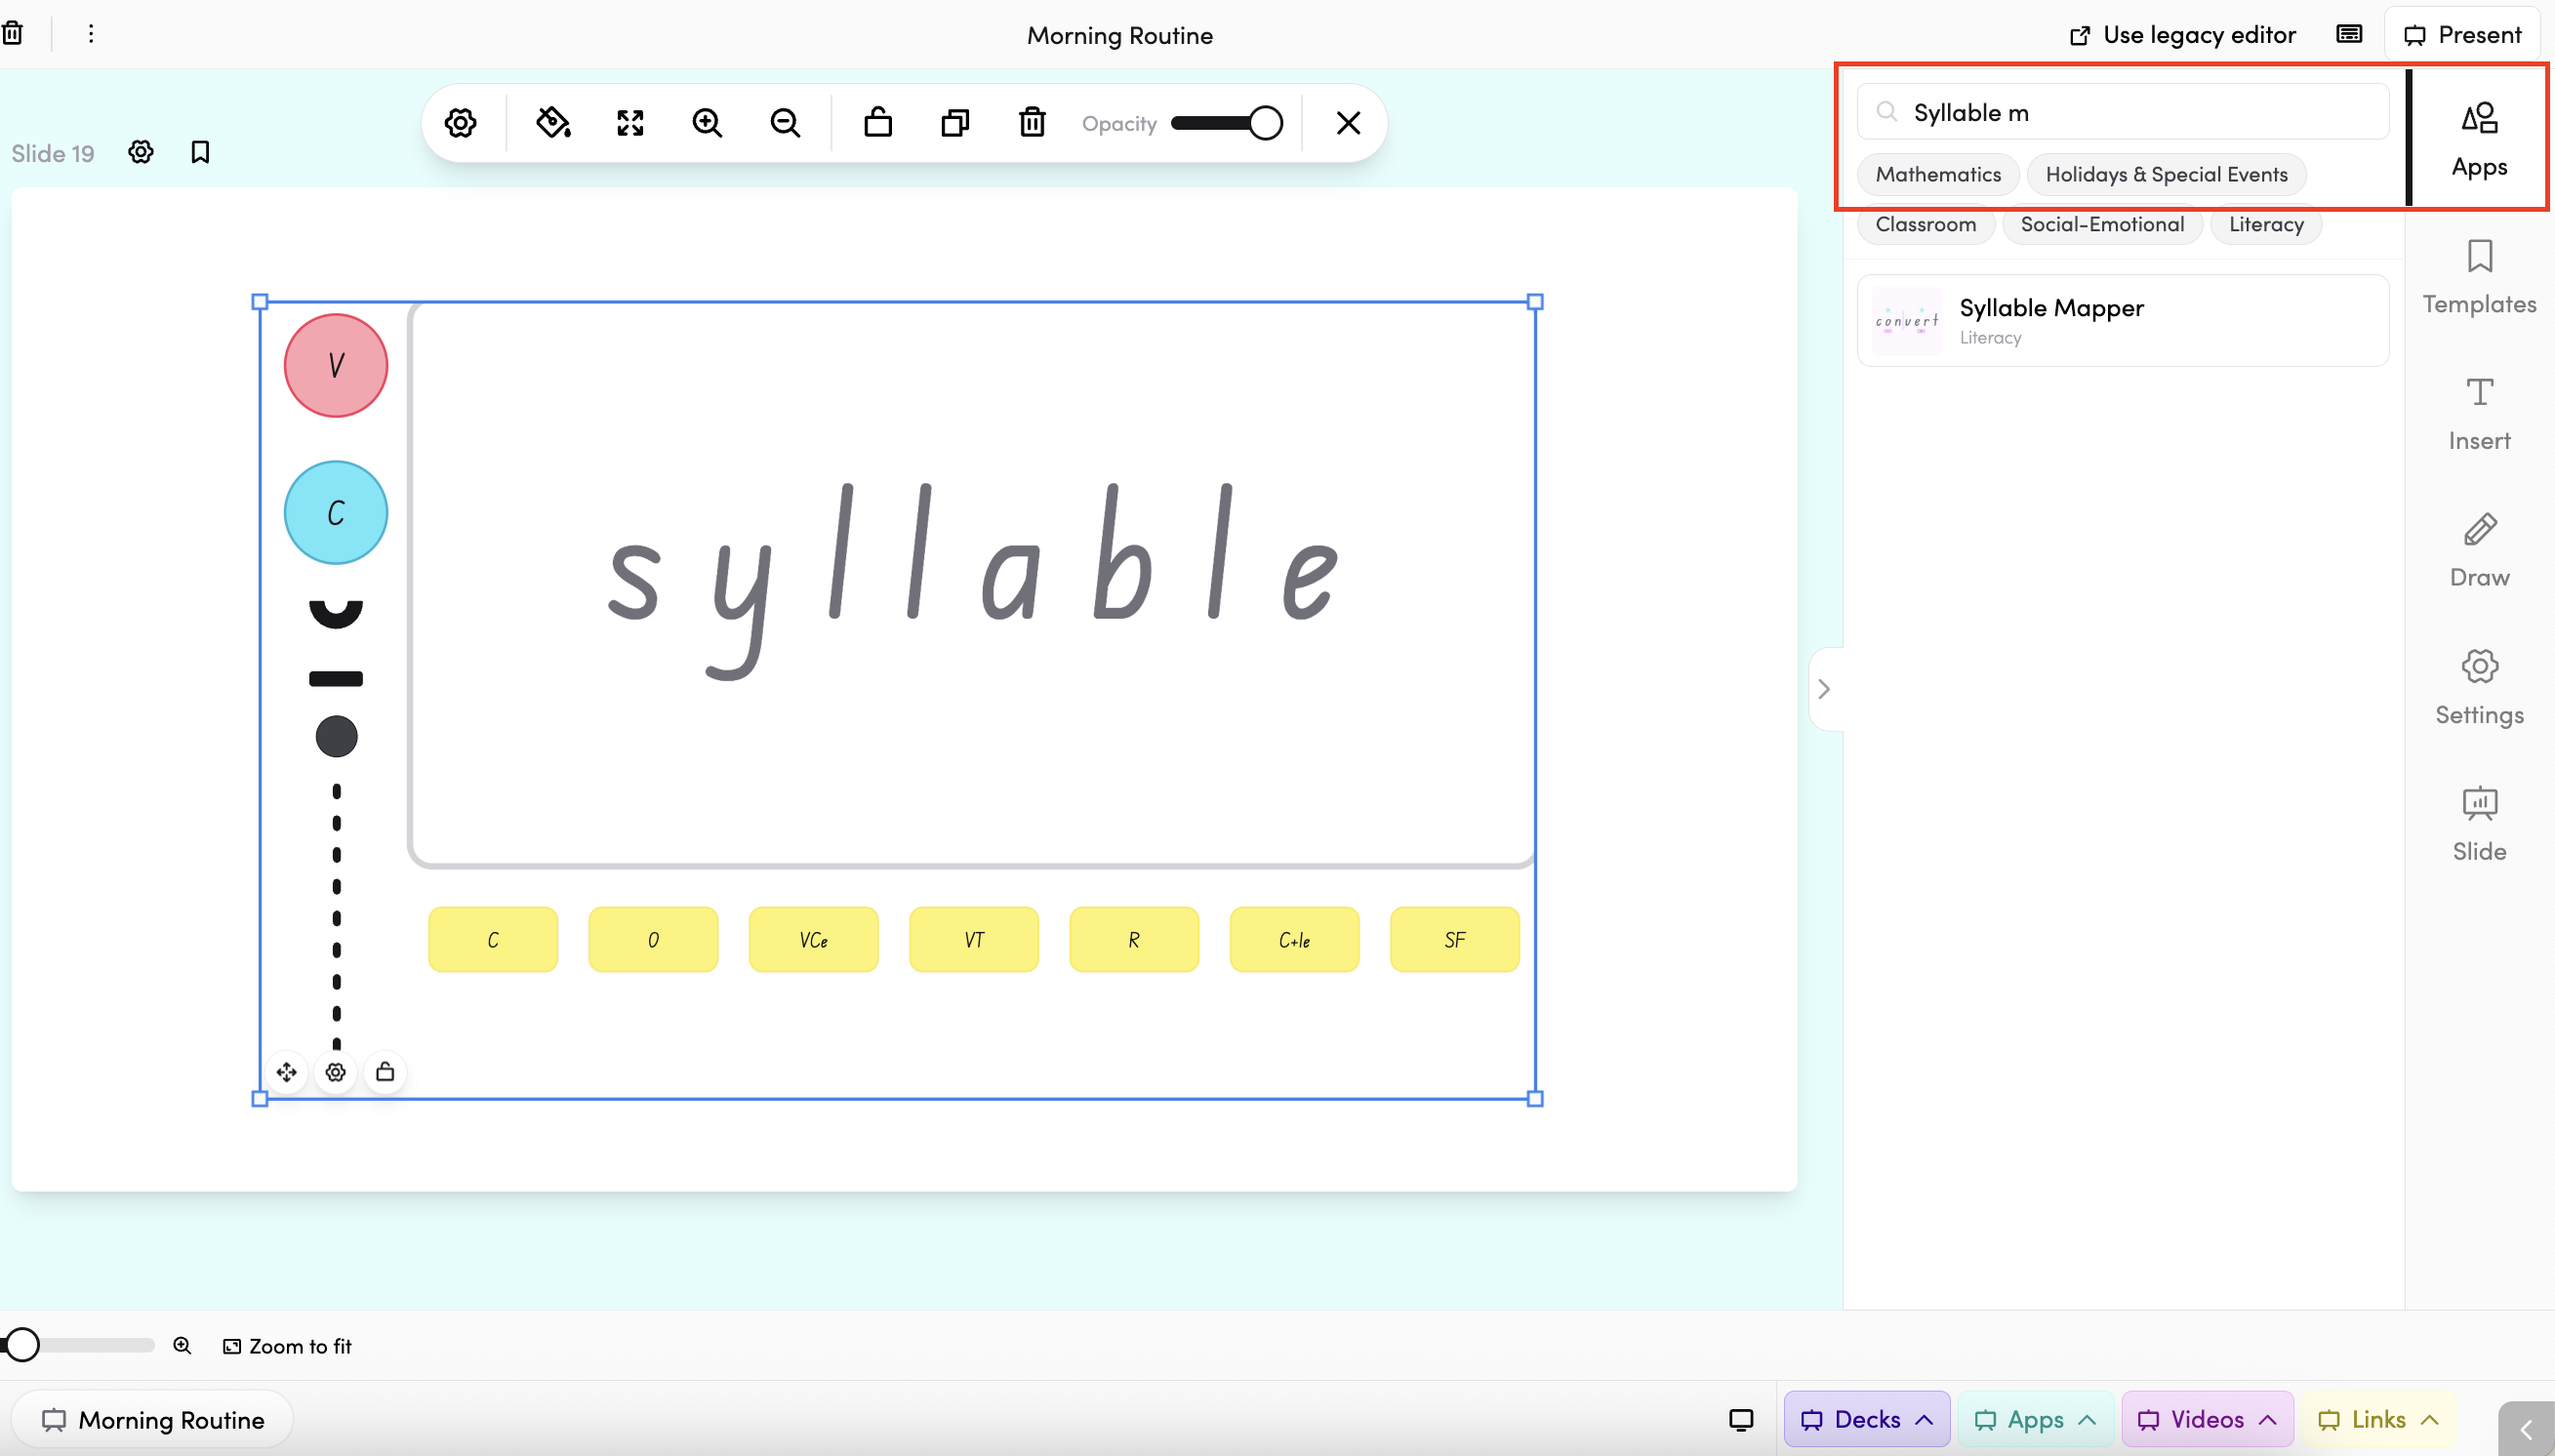Expand the Videos menu at bottom bar

coord(2206,1419)
